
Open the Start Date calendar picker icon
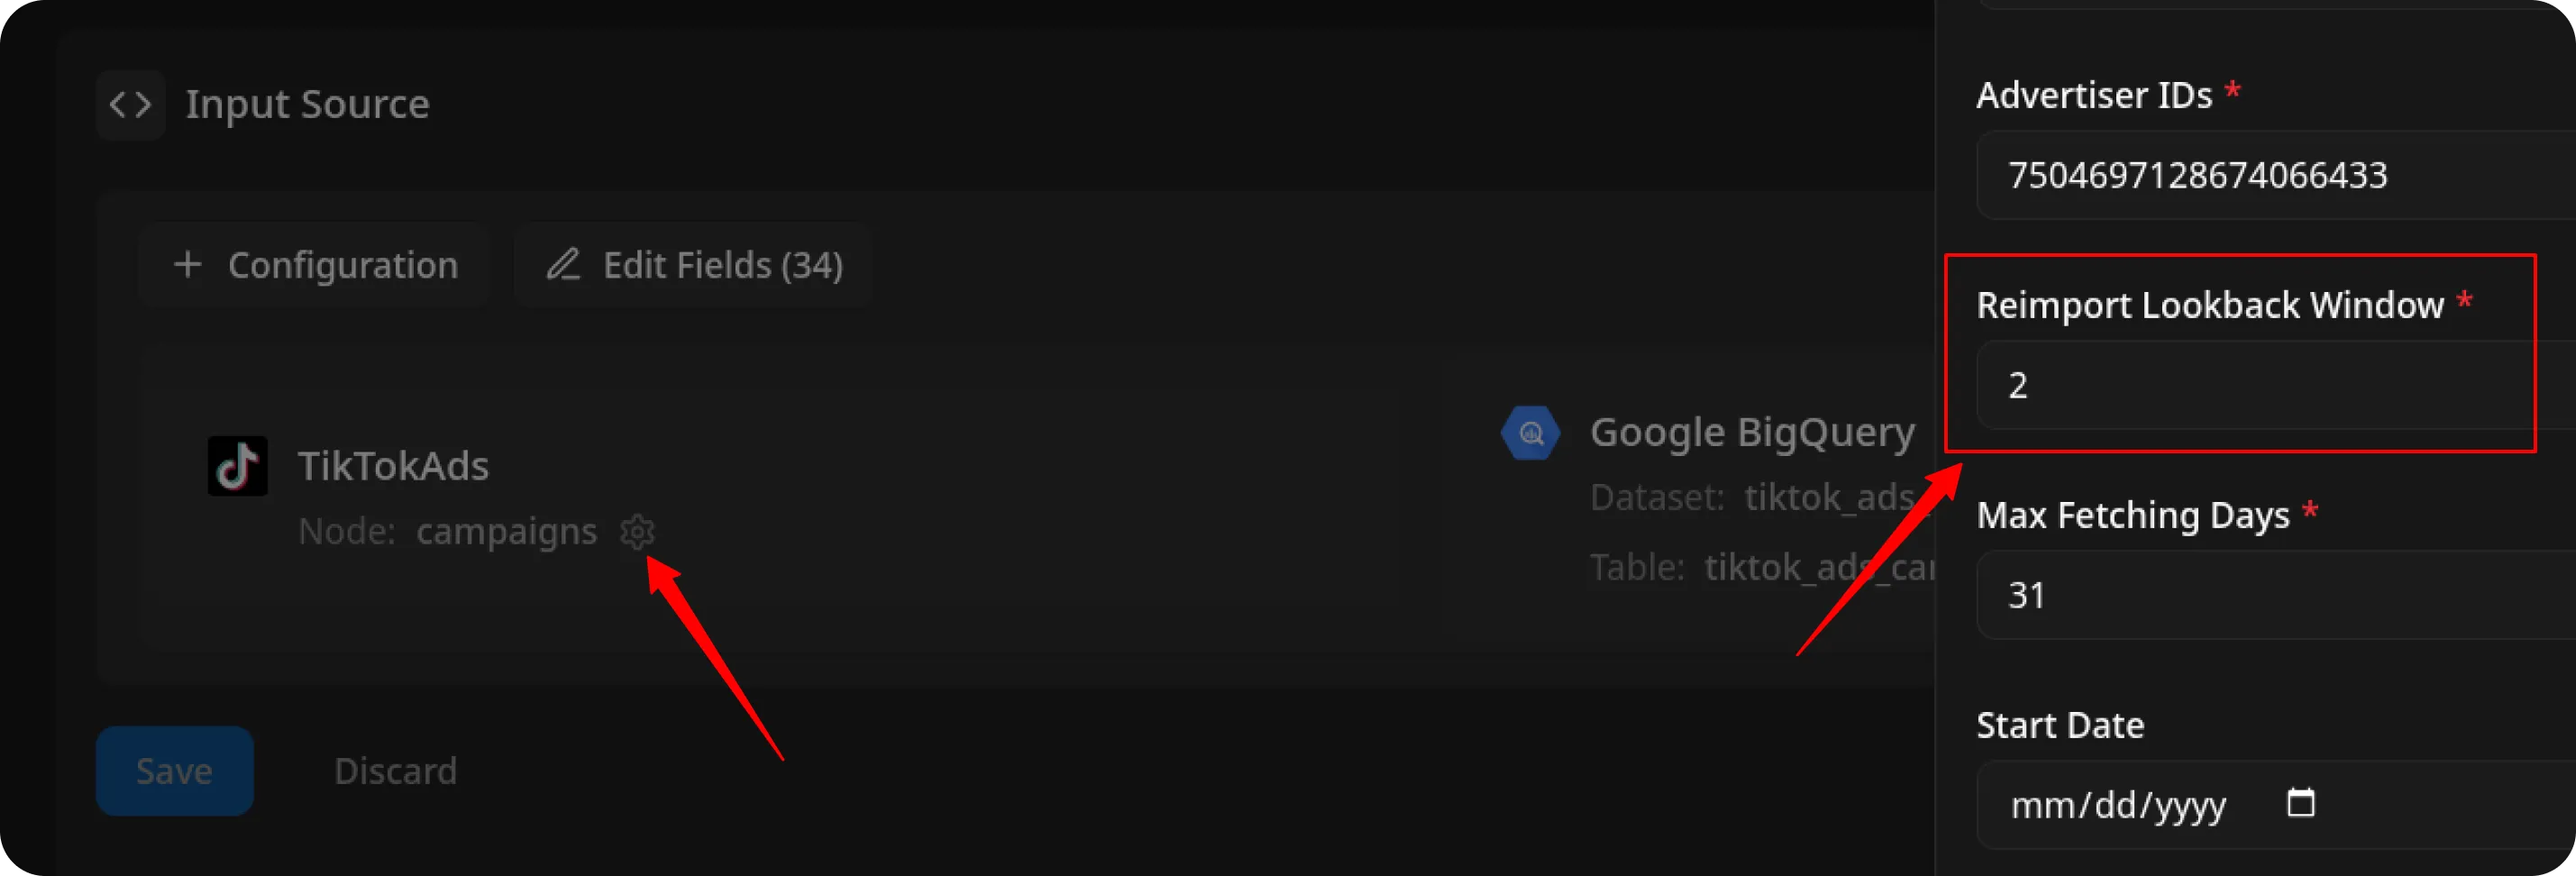click(x=2300, y=803)
